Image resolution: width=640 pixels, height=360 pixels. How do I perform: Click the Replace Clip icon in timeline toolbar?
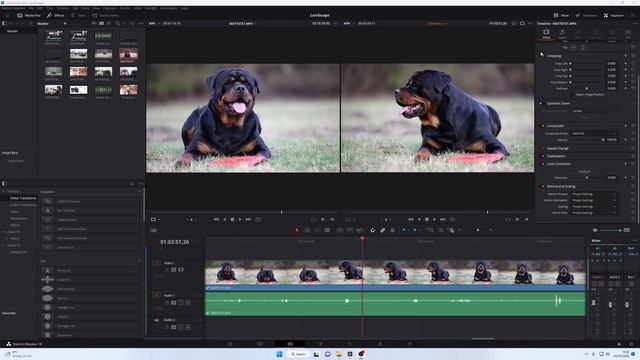click(360, 230)
